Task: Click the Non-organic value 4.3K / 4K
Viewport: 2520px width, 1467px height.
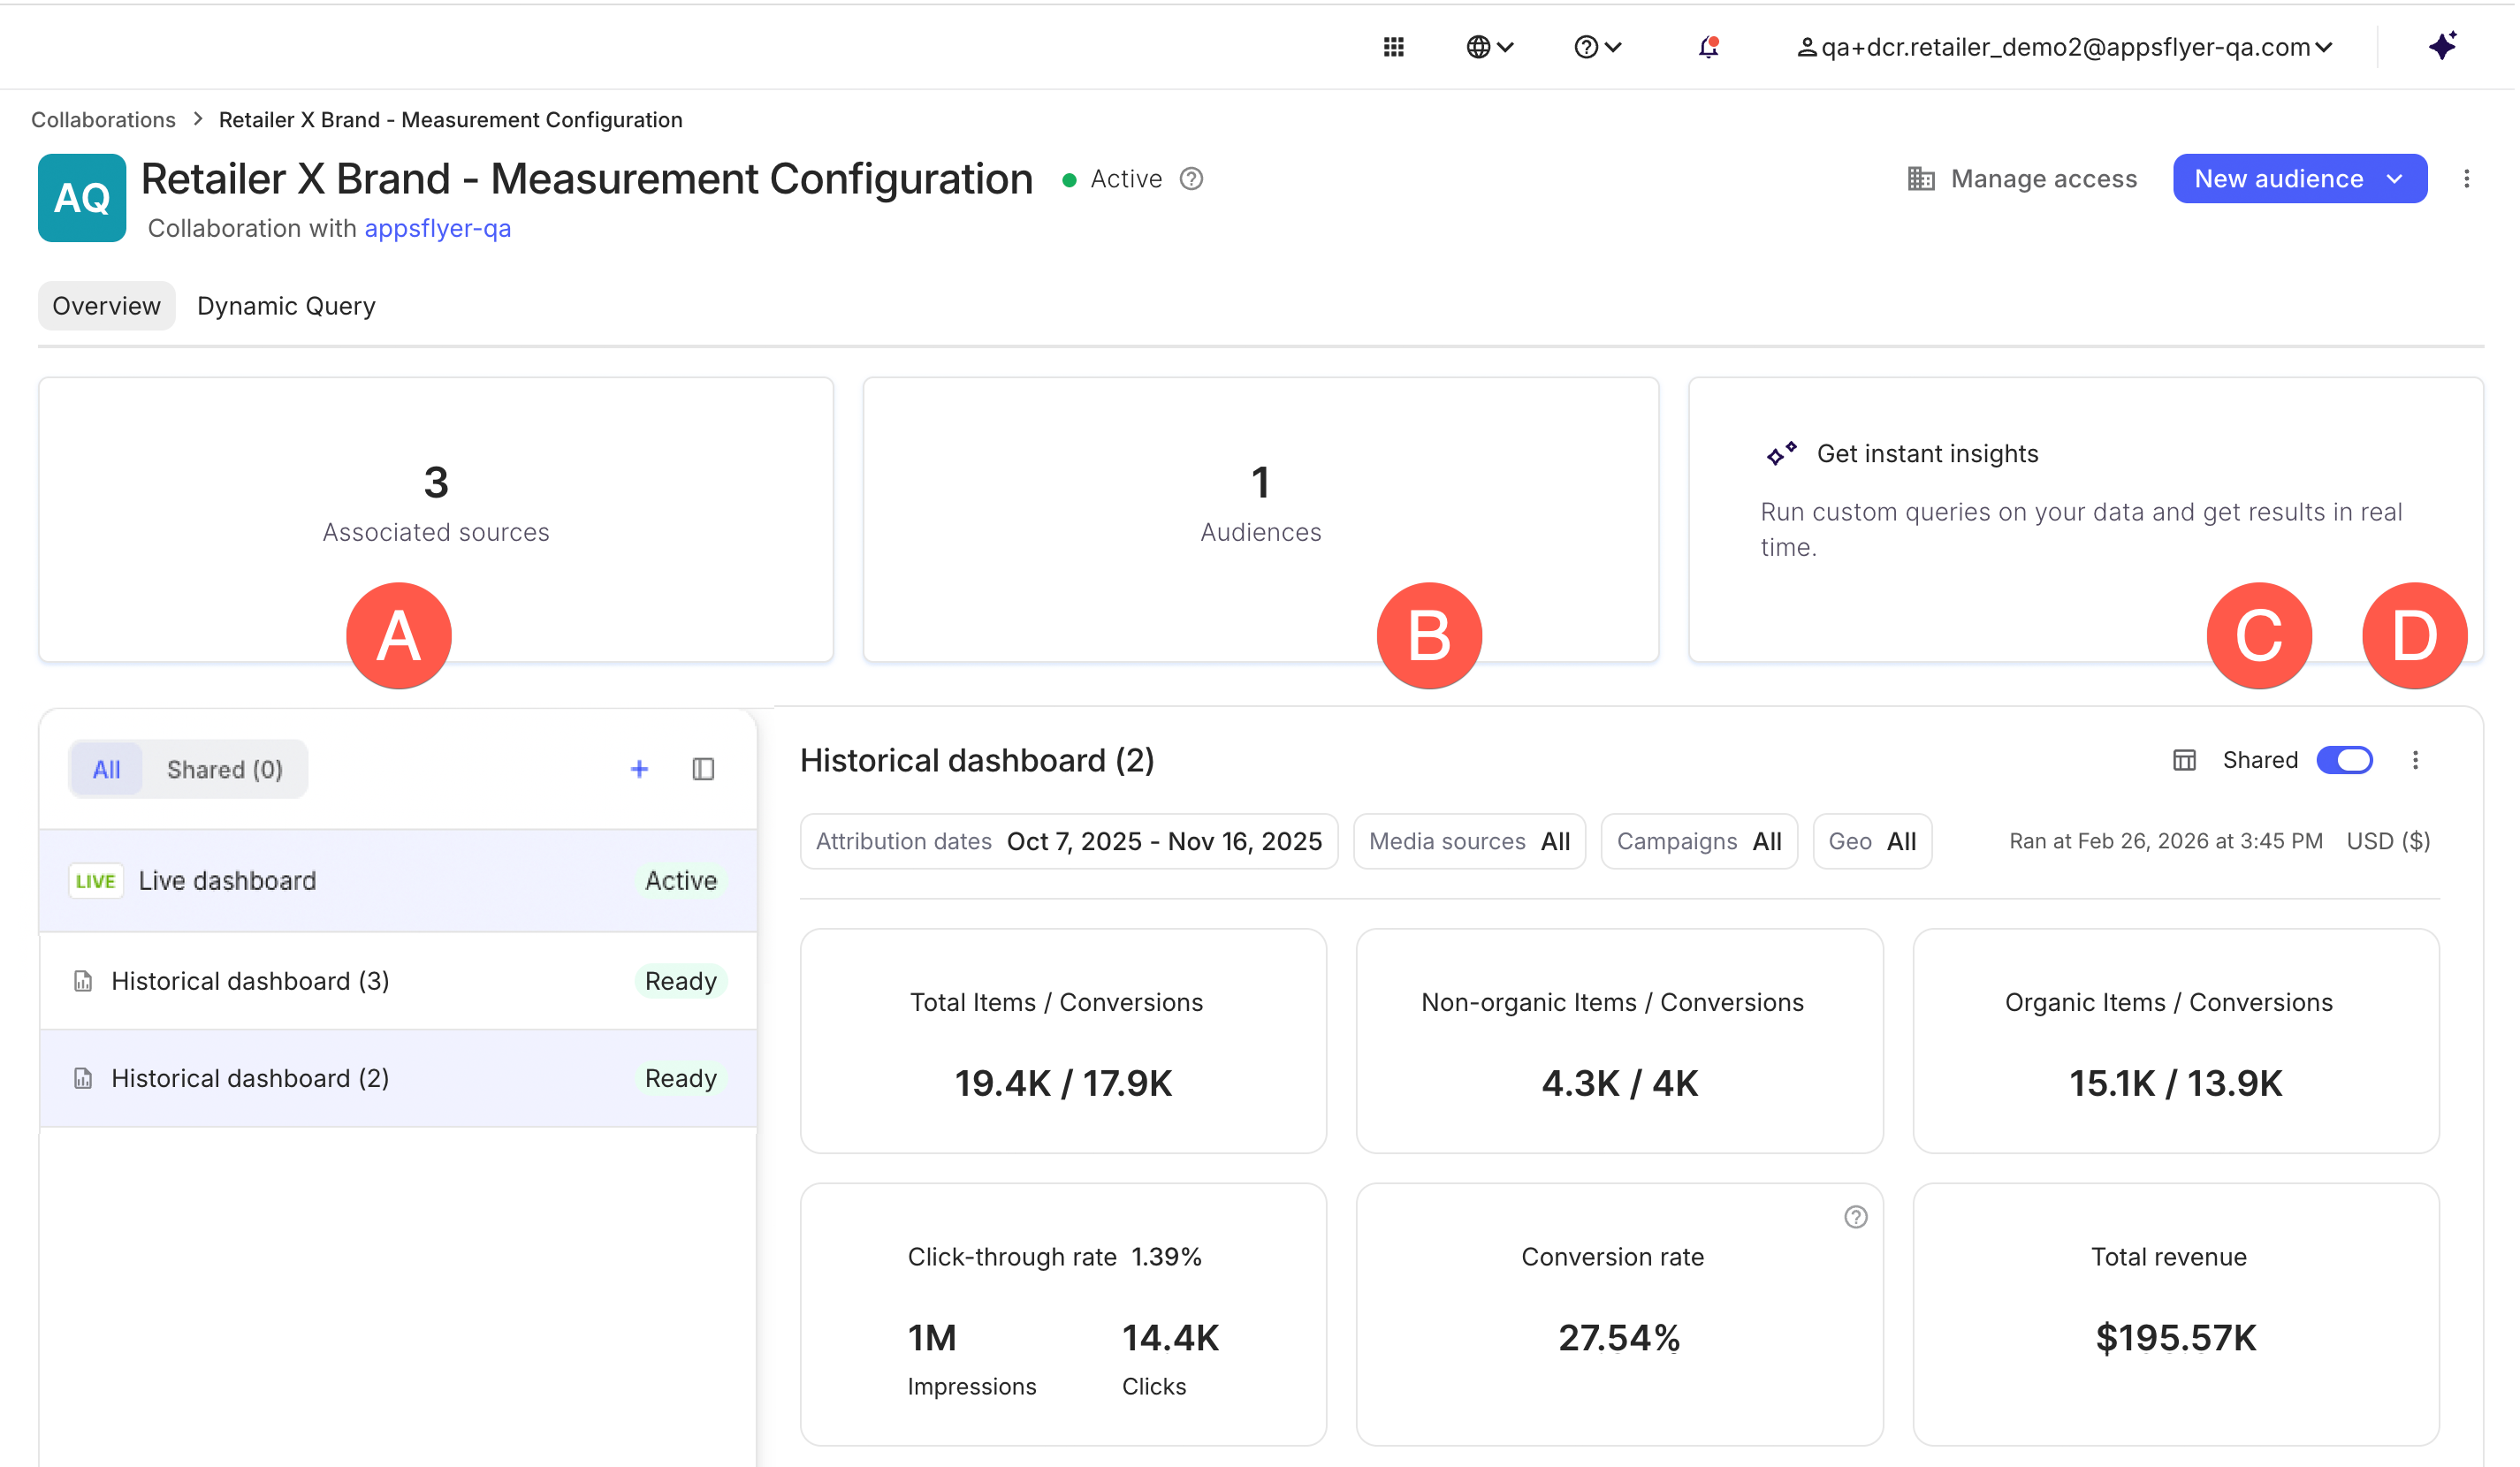Action: click(1620, 1084)
